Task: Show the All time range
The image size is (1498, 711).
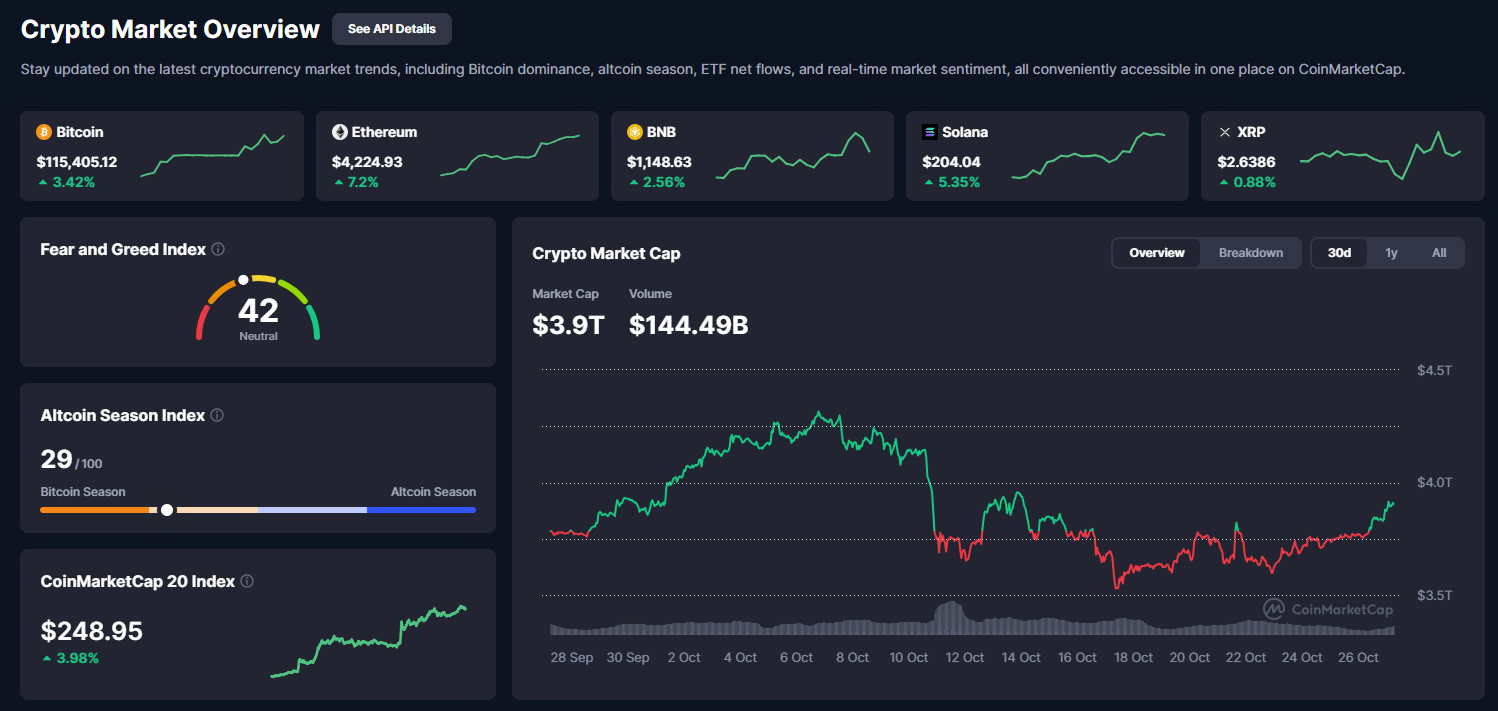Action: click(x=1439, y=253)
